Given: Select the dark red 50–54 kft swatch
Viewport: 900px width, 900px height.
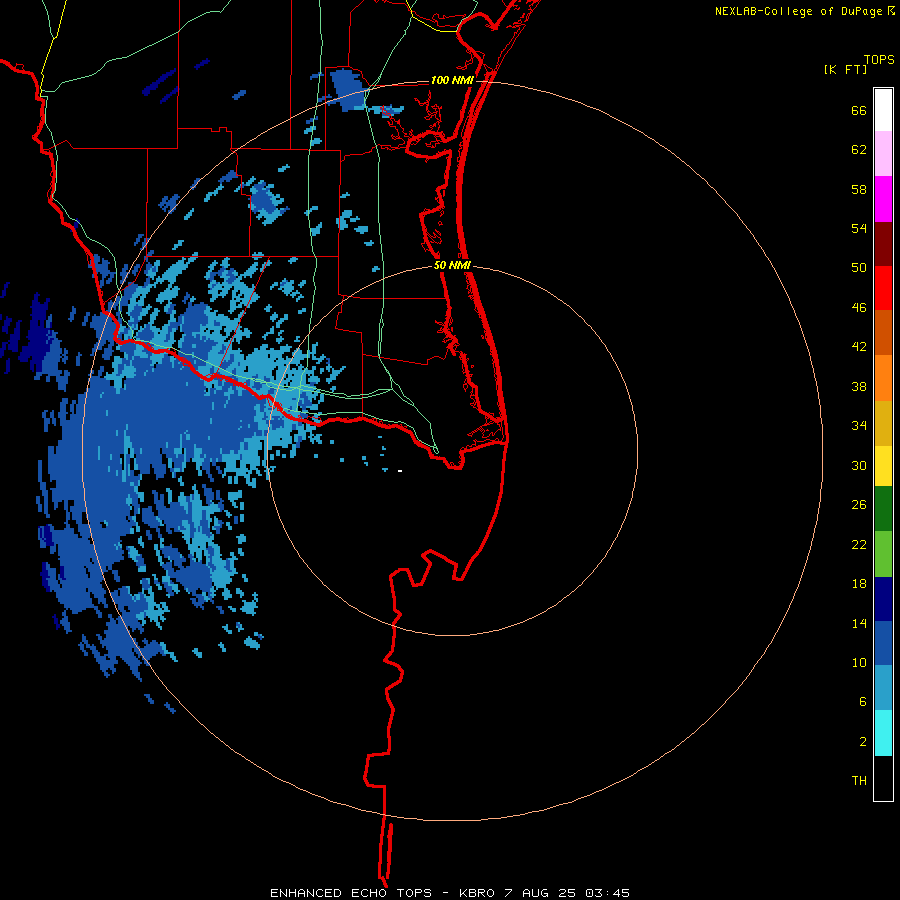Looking at the screenshot, I should pyautogui.click(x=883, y=244).
